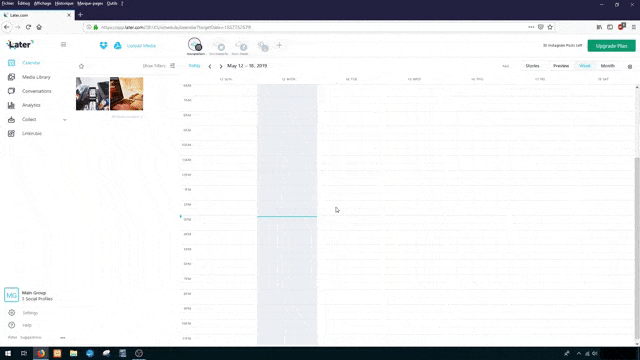Screen dimensions: 640x360
Task: Open the Affichage menu
Action: [x=42, y=3]
